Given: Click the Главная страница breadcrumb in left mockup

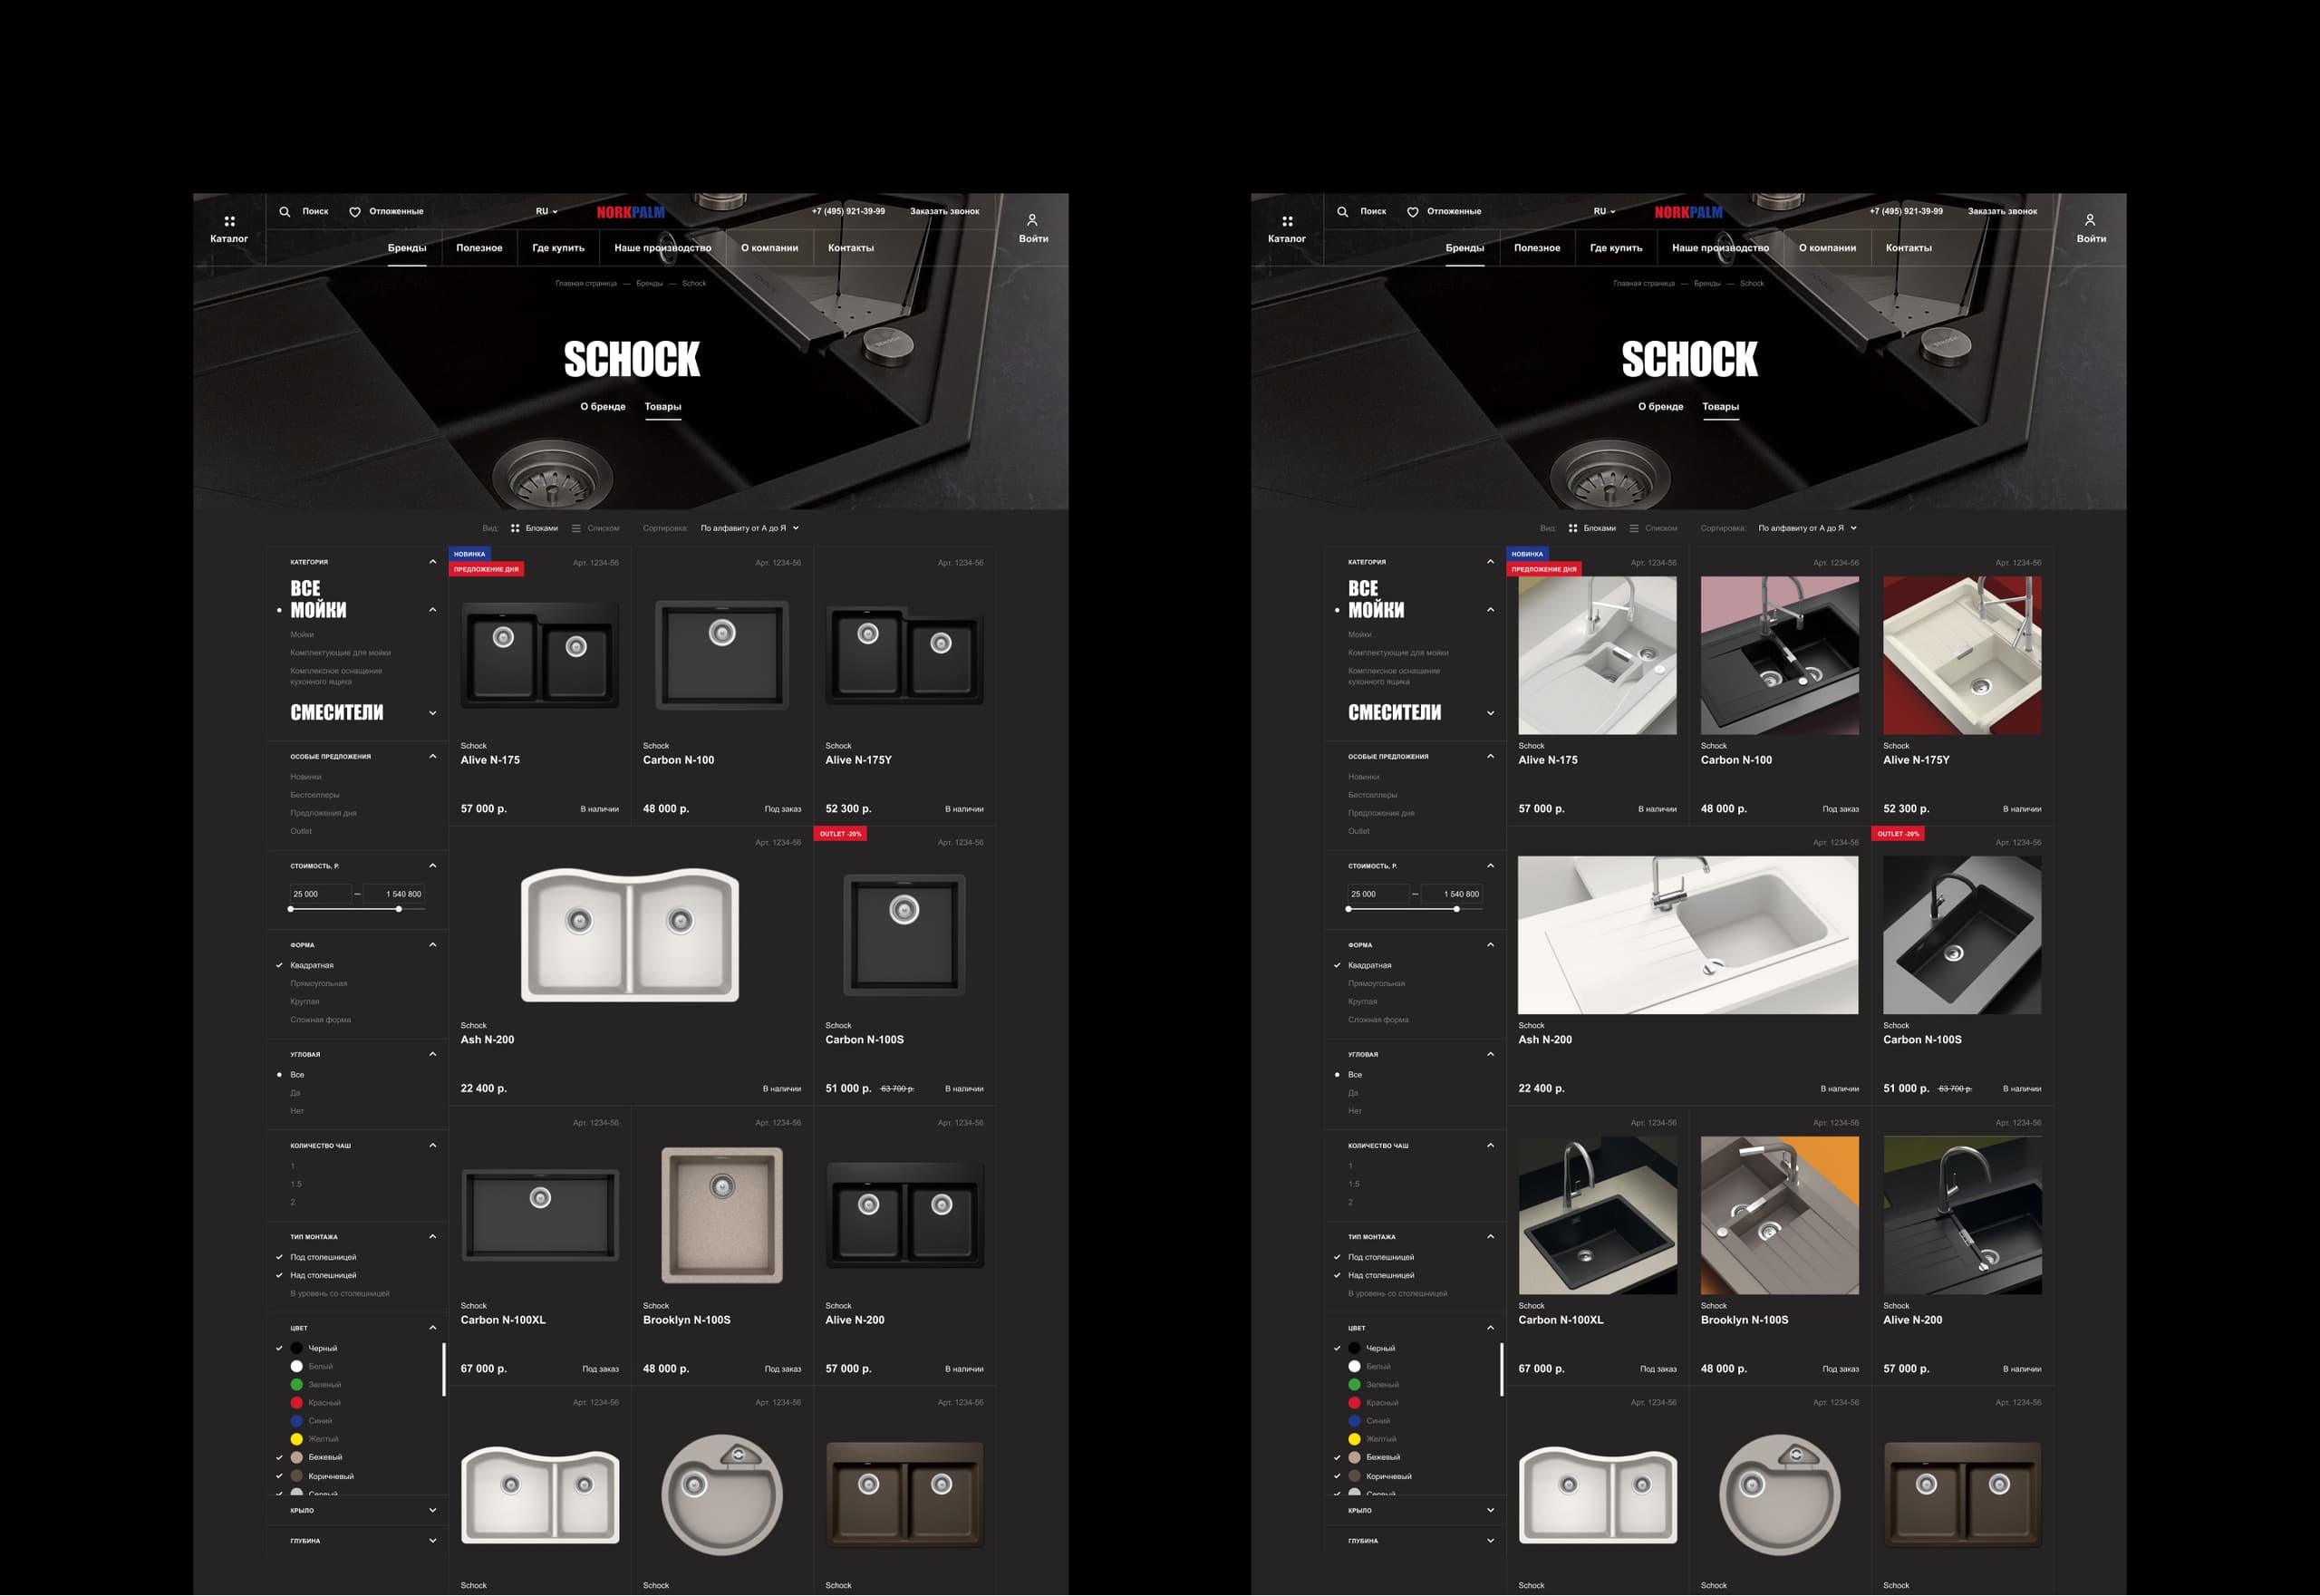Looking at the screenshot, I should point(586,284).
